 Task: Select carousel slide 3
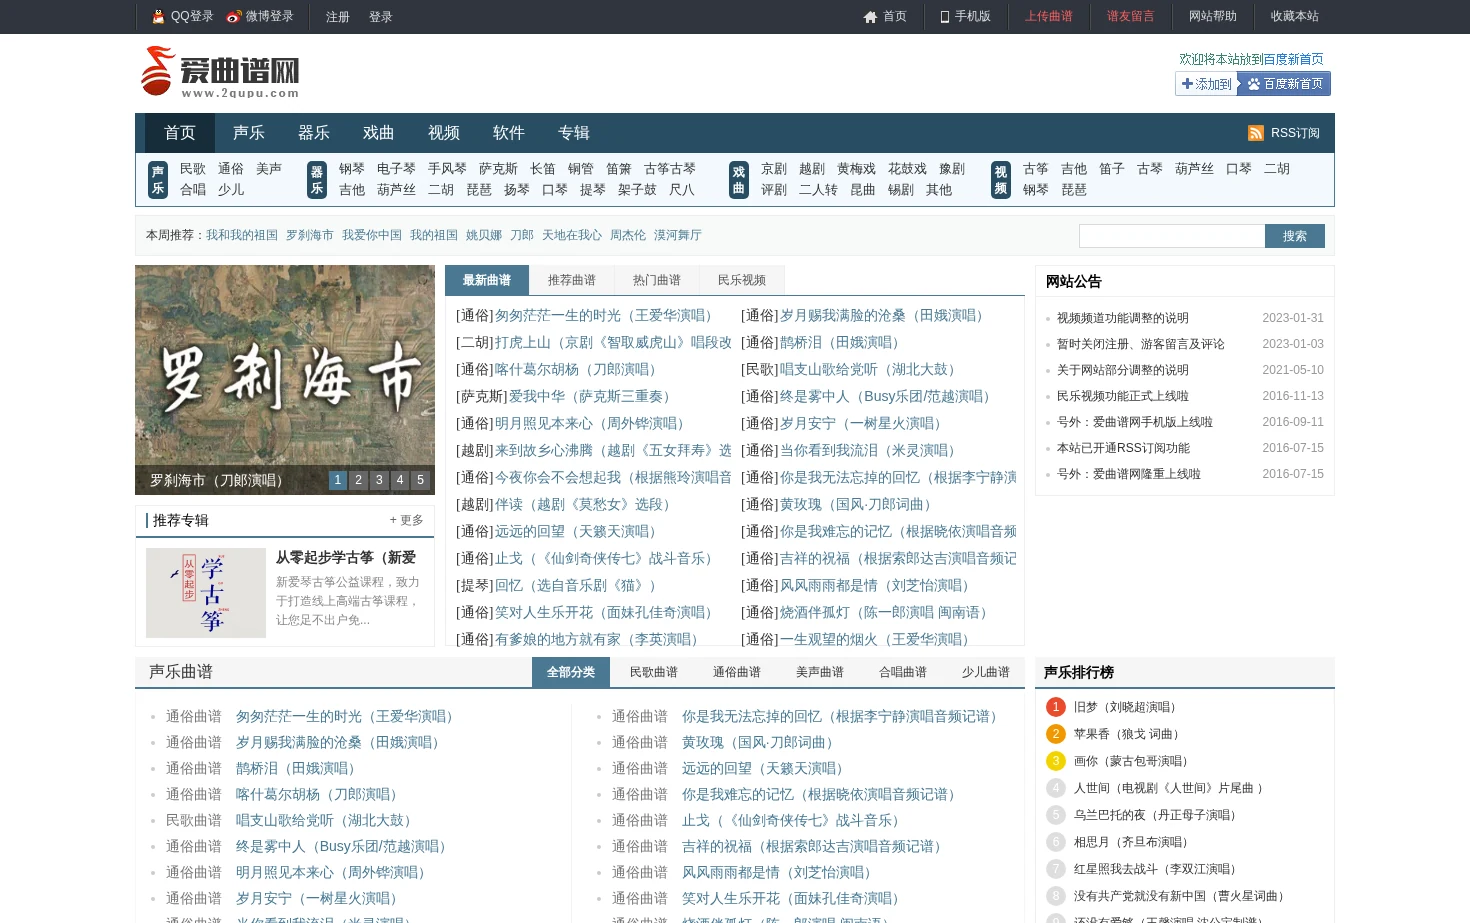tap(379, 480)
